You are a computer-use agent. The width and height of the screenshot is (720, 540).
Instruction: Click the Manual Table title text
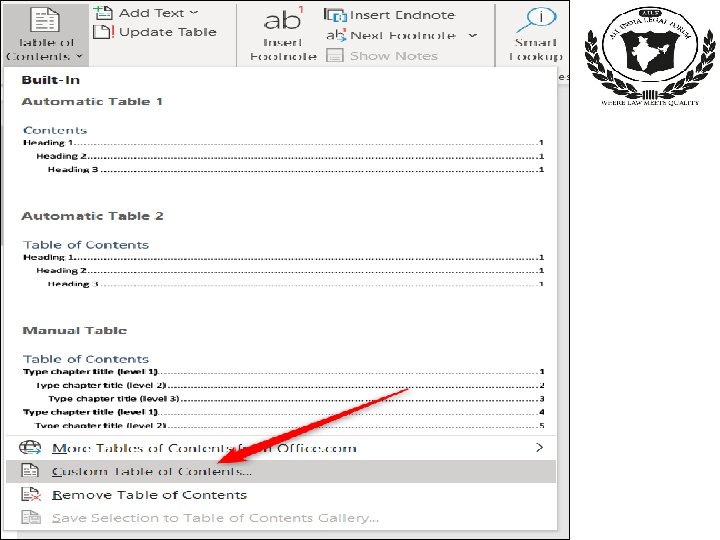(x=74, y=331)
